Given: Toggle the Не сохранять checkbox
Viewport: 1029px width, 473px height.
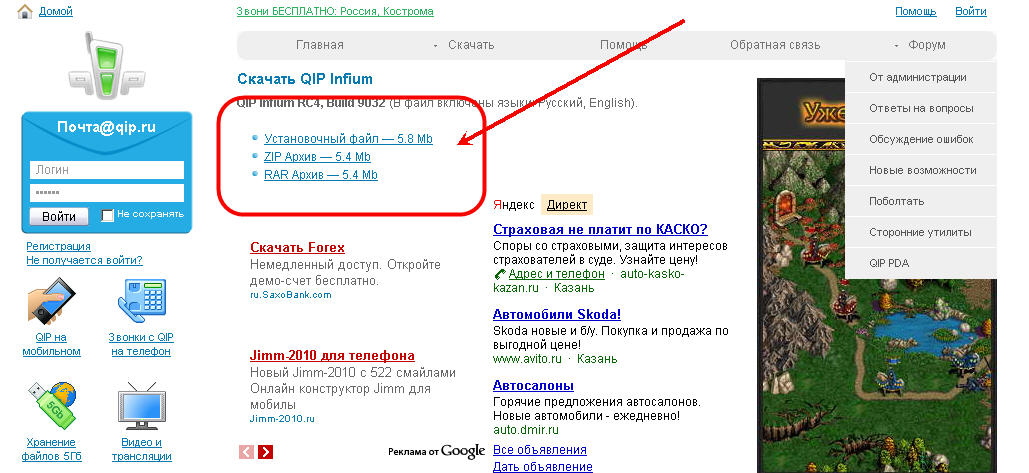Looking at the screenshot, I should (x=108, y=215).
